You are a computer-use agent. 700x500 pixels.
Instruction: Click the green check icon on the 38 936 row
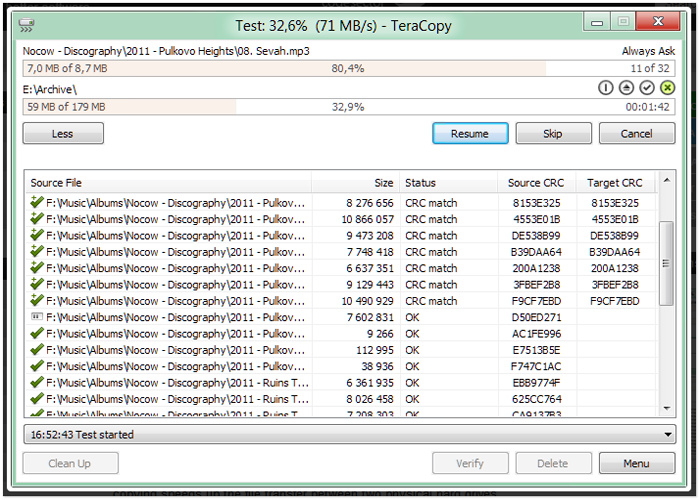[37, 366]
